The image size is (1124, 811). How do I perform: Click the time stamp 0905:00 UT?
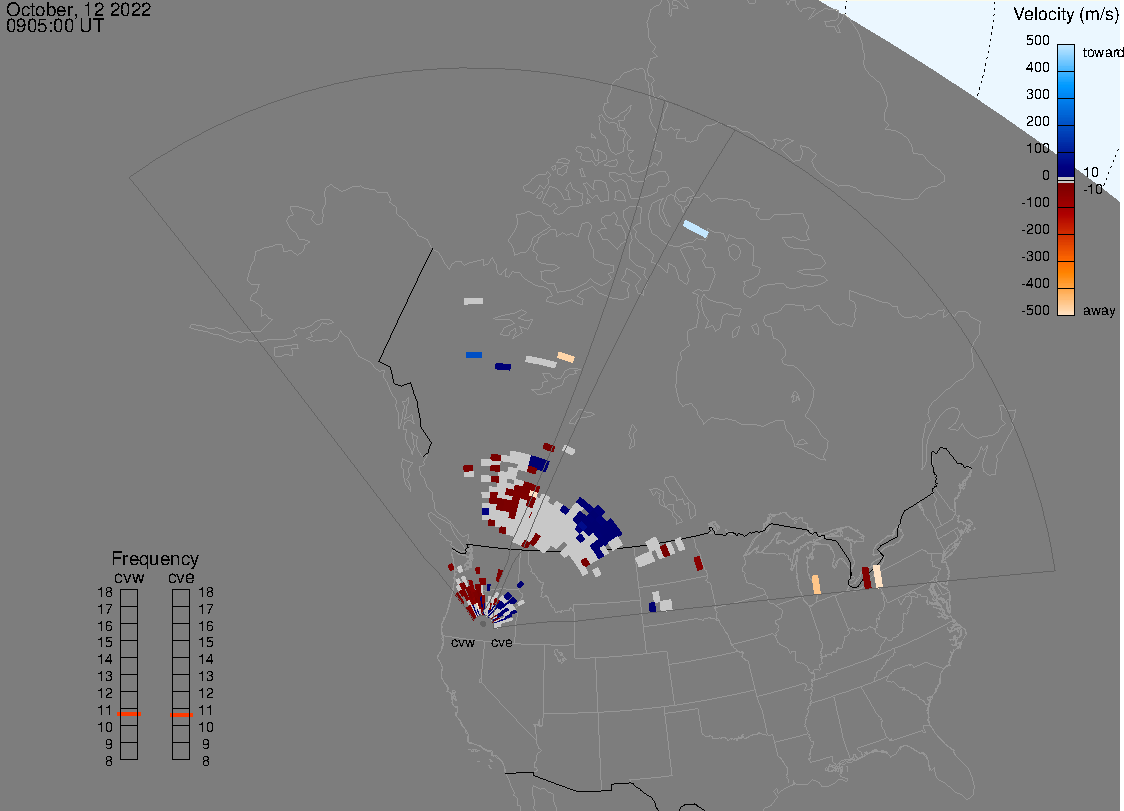tap(55, 26)
